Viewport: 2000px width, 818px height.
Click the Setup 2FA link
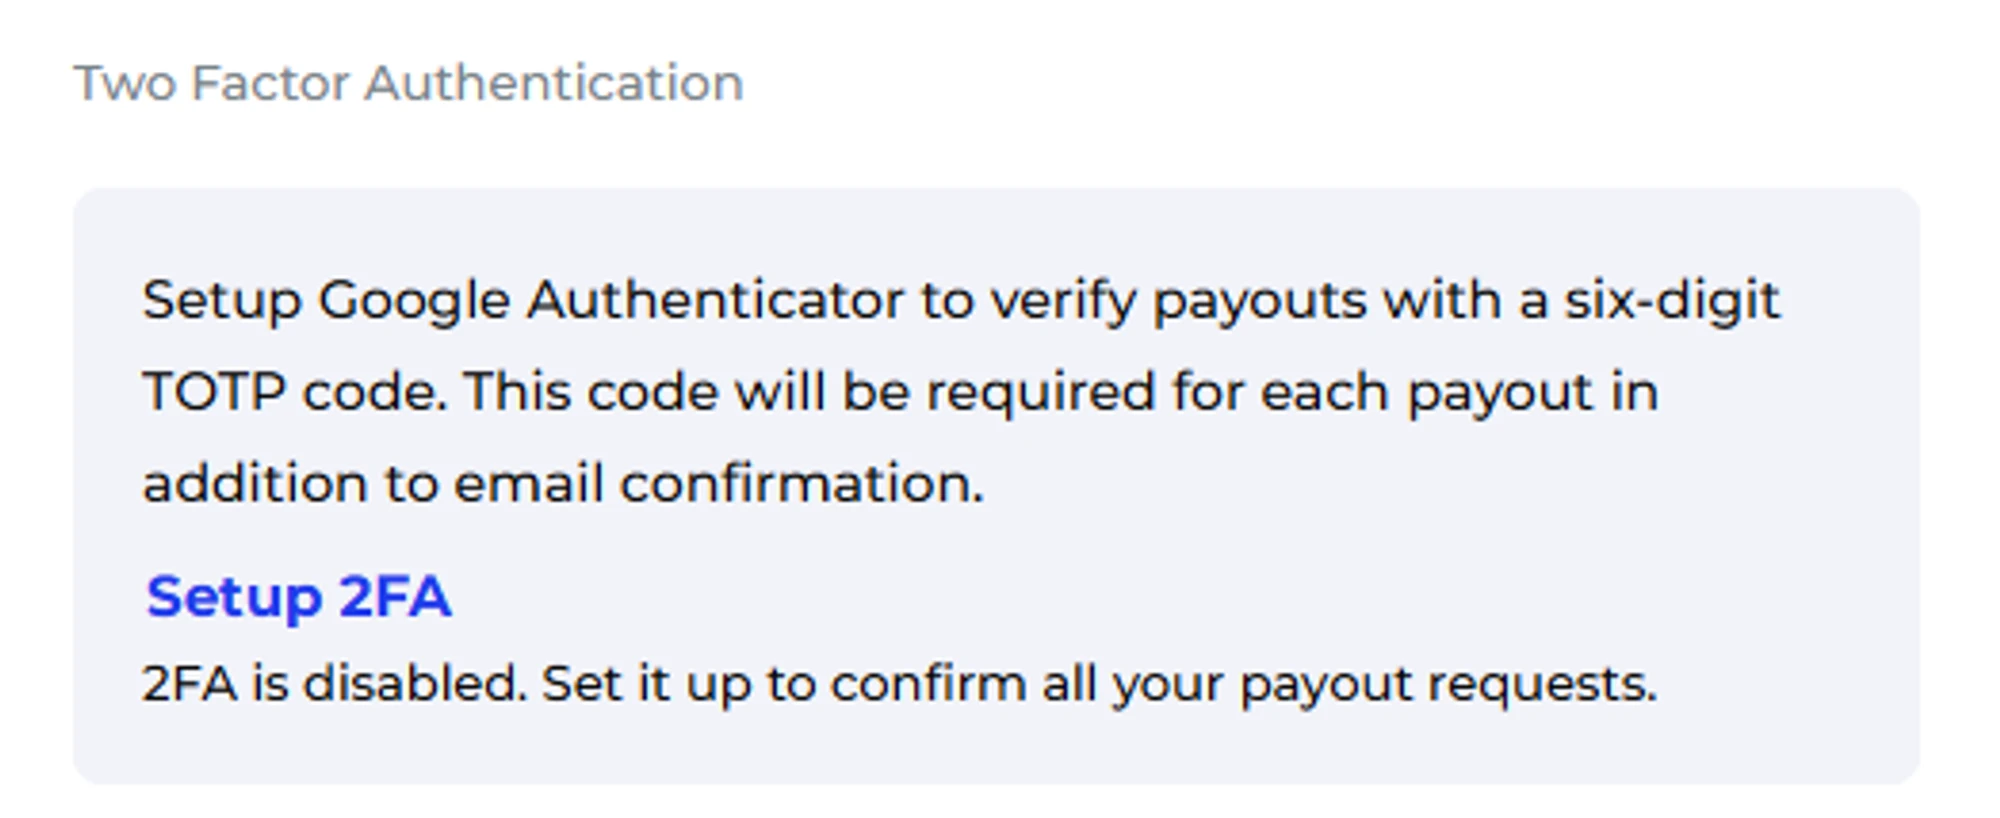(298, 597)
